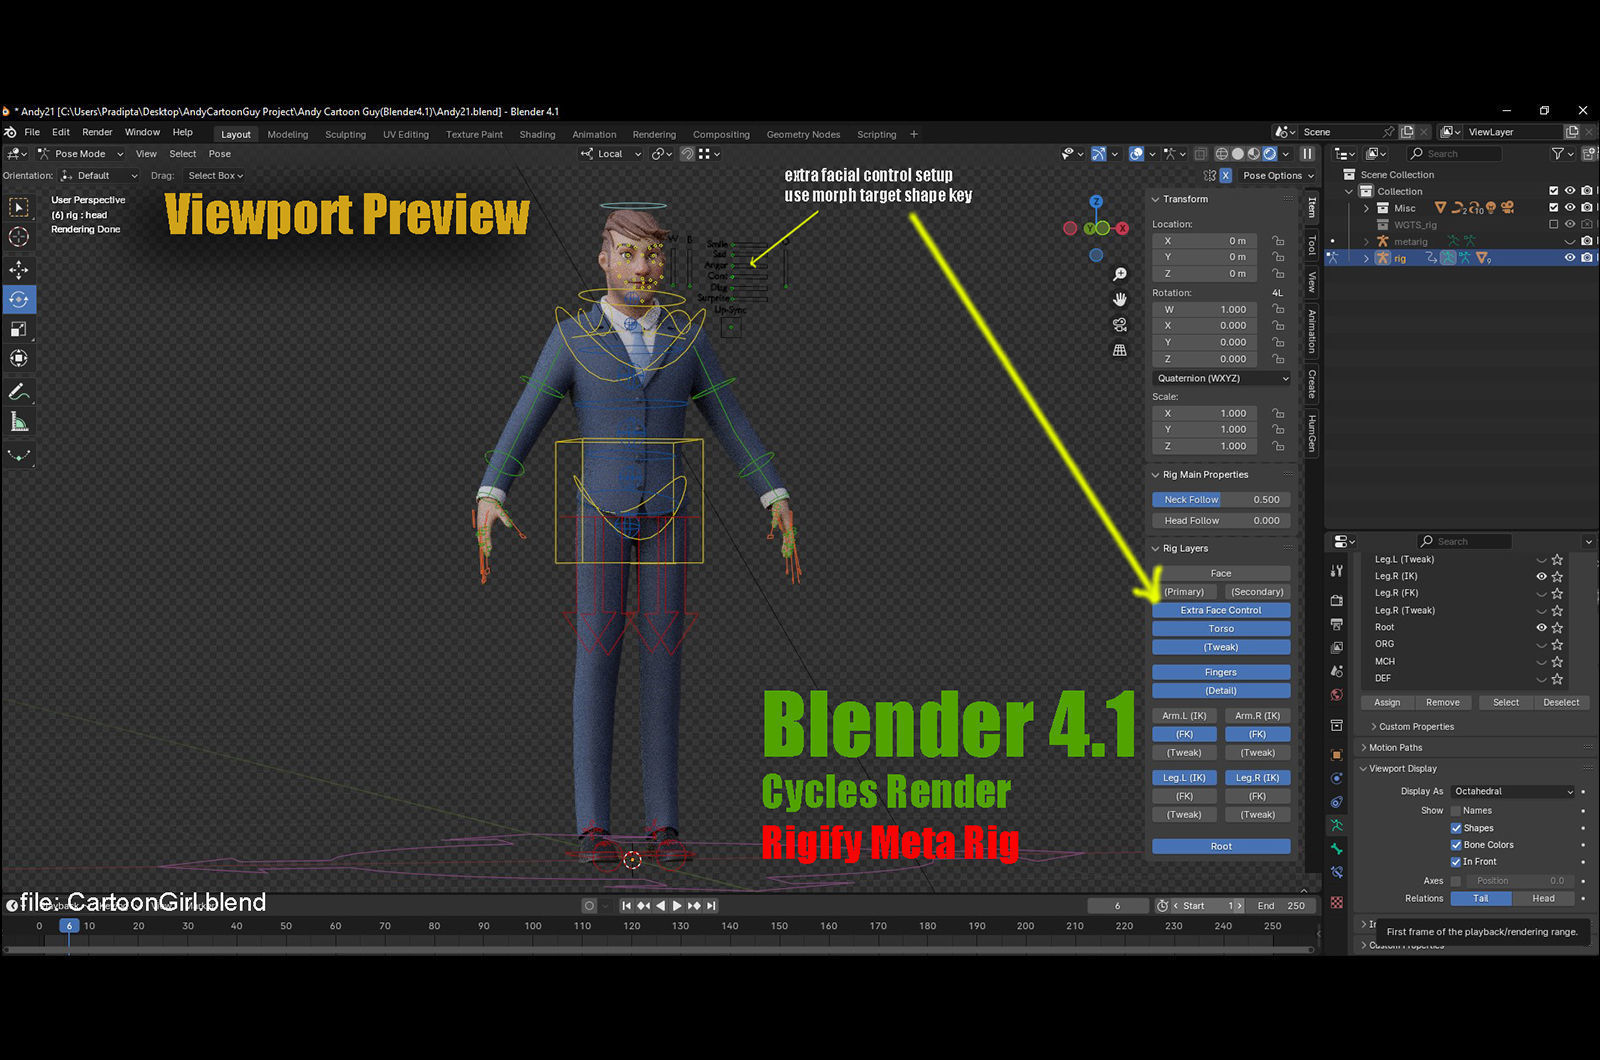Toggle Misc collection exclude checkbox
The height and width of the screenshot is (1060, 1600).
click(1553, 208)
